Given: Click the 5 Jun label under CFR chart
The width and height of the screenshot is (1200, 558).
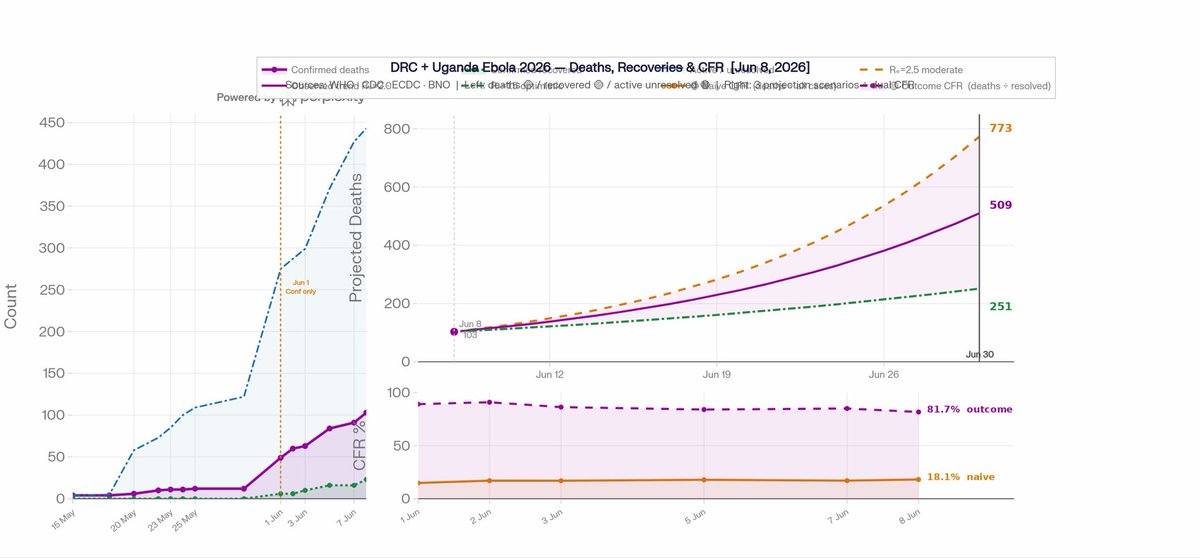Looking at the screenshot, I should click(x=696, y=517).
